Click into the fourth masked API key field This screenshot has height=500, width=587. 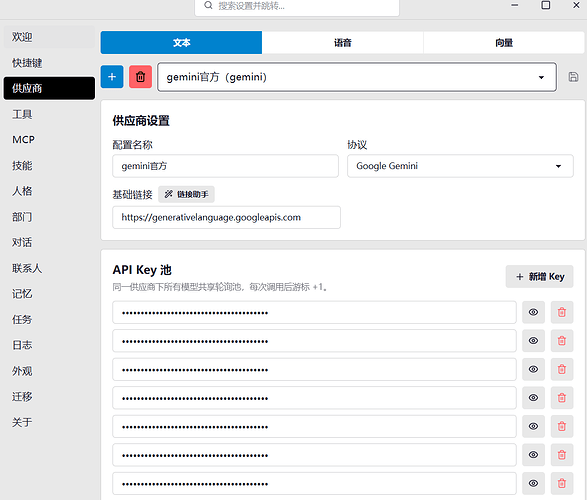(314, 398)
